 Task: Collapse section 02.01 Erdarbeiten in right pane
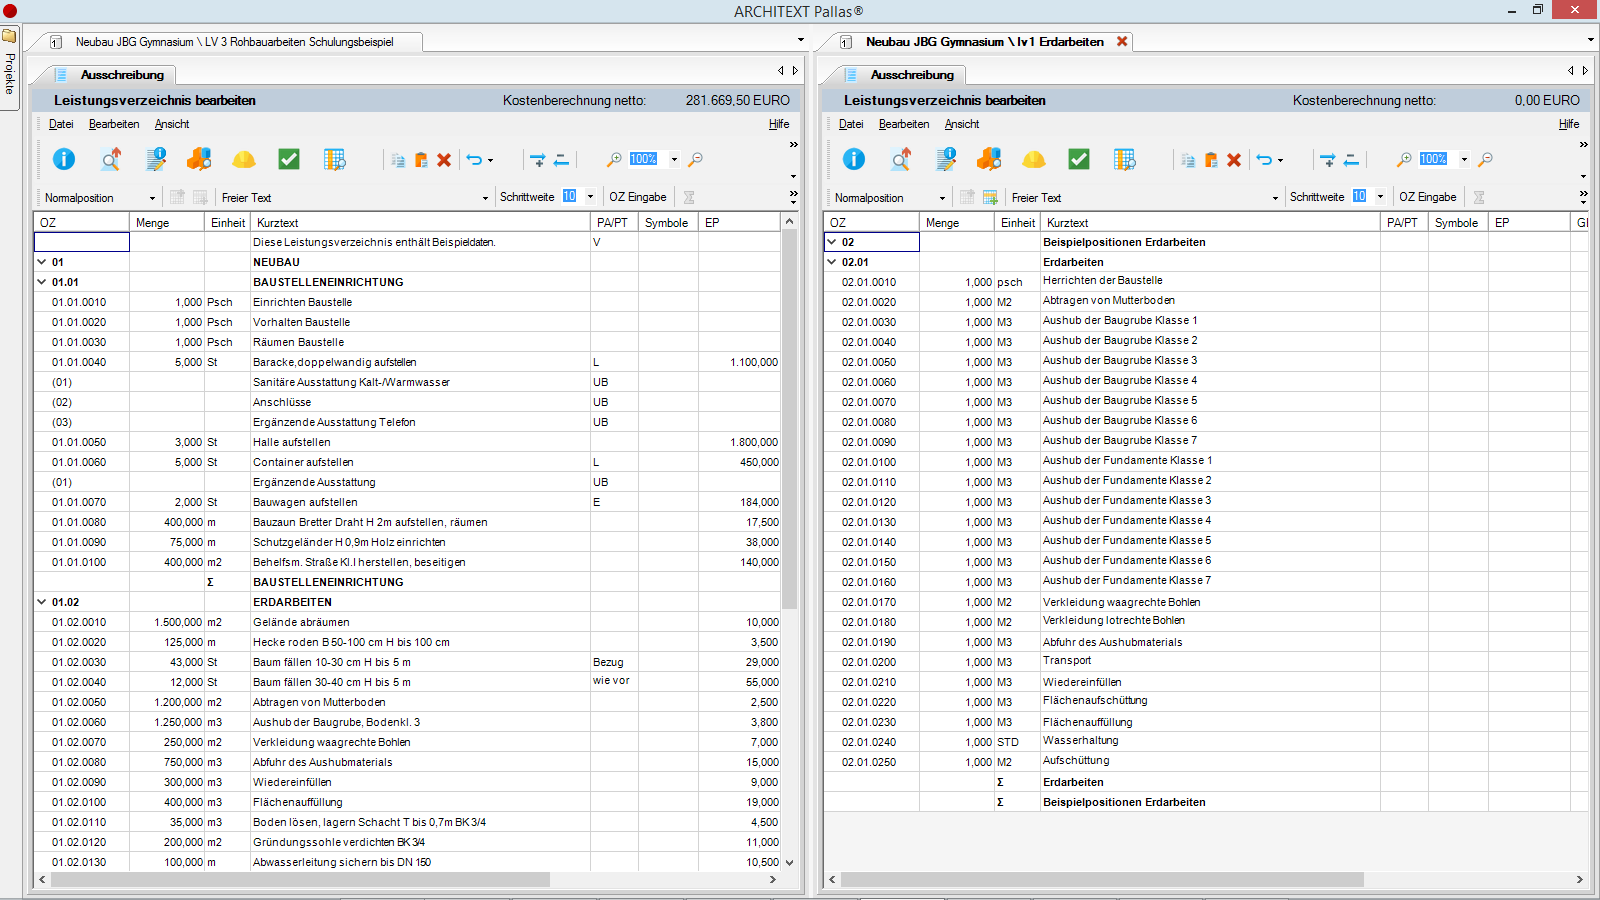click(832, 262)
